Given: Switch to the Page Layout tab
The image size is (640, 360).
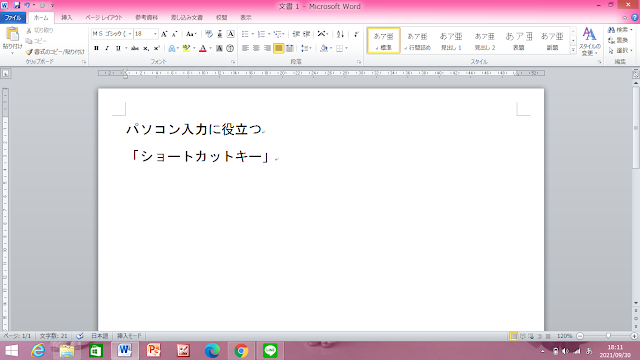Looking at the screenshot, I should [x=104, y=18].
